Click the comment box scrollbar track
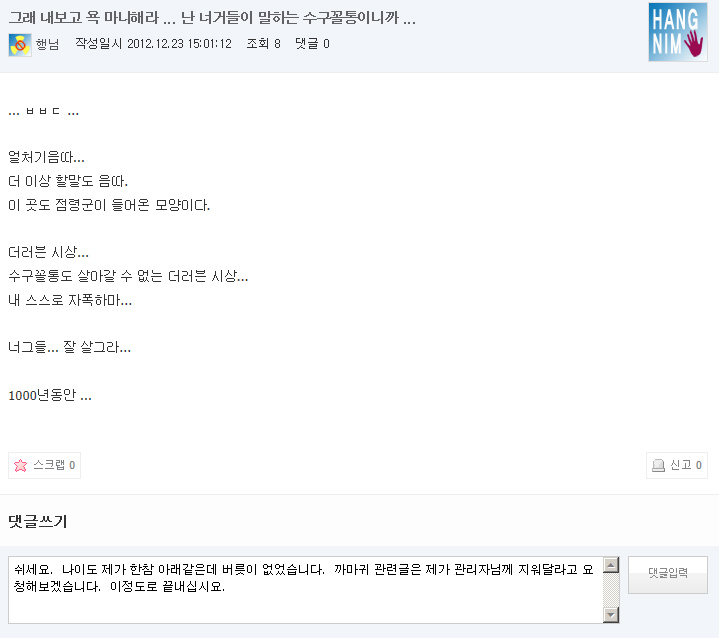 point(611,590)
